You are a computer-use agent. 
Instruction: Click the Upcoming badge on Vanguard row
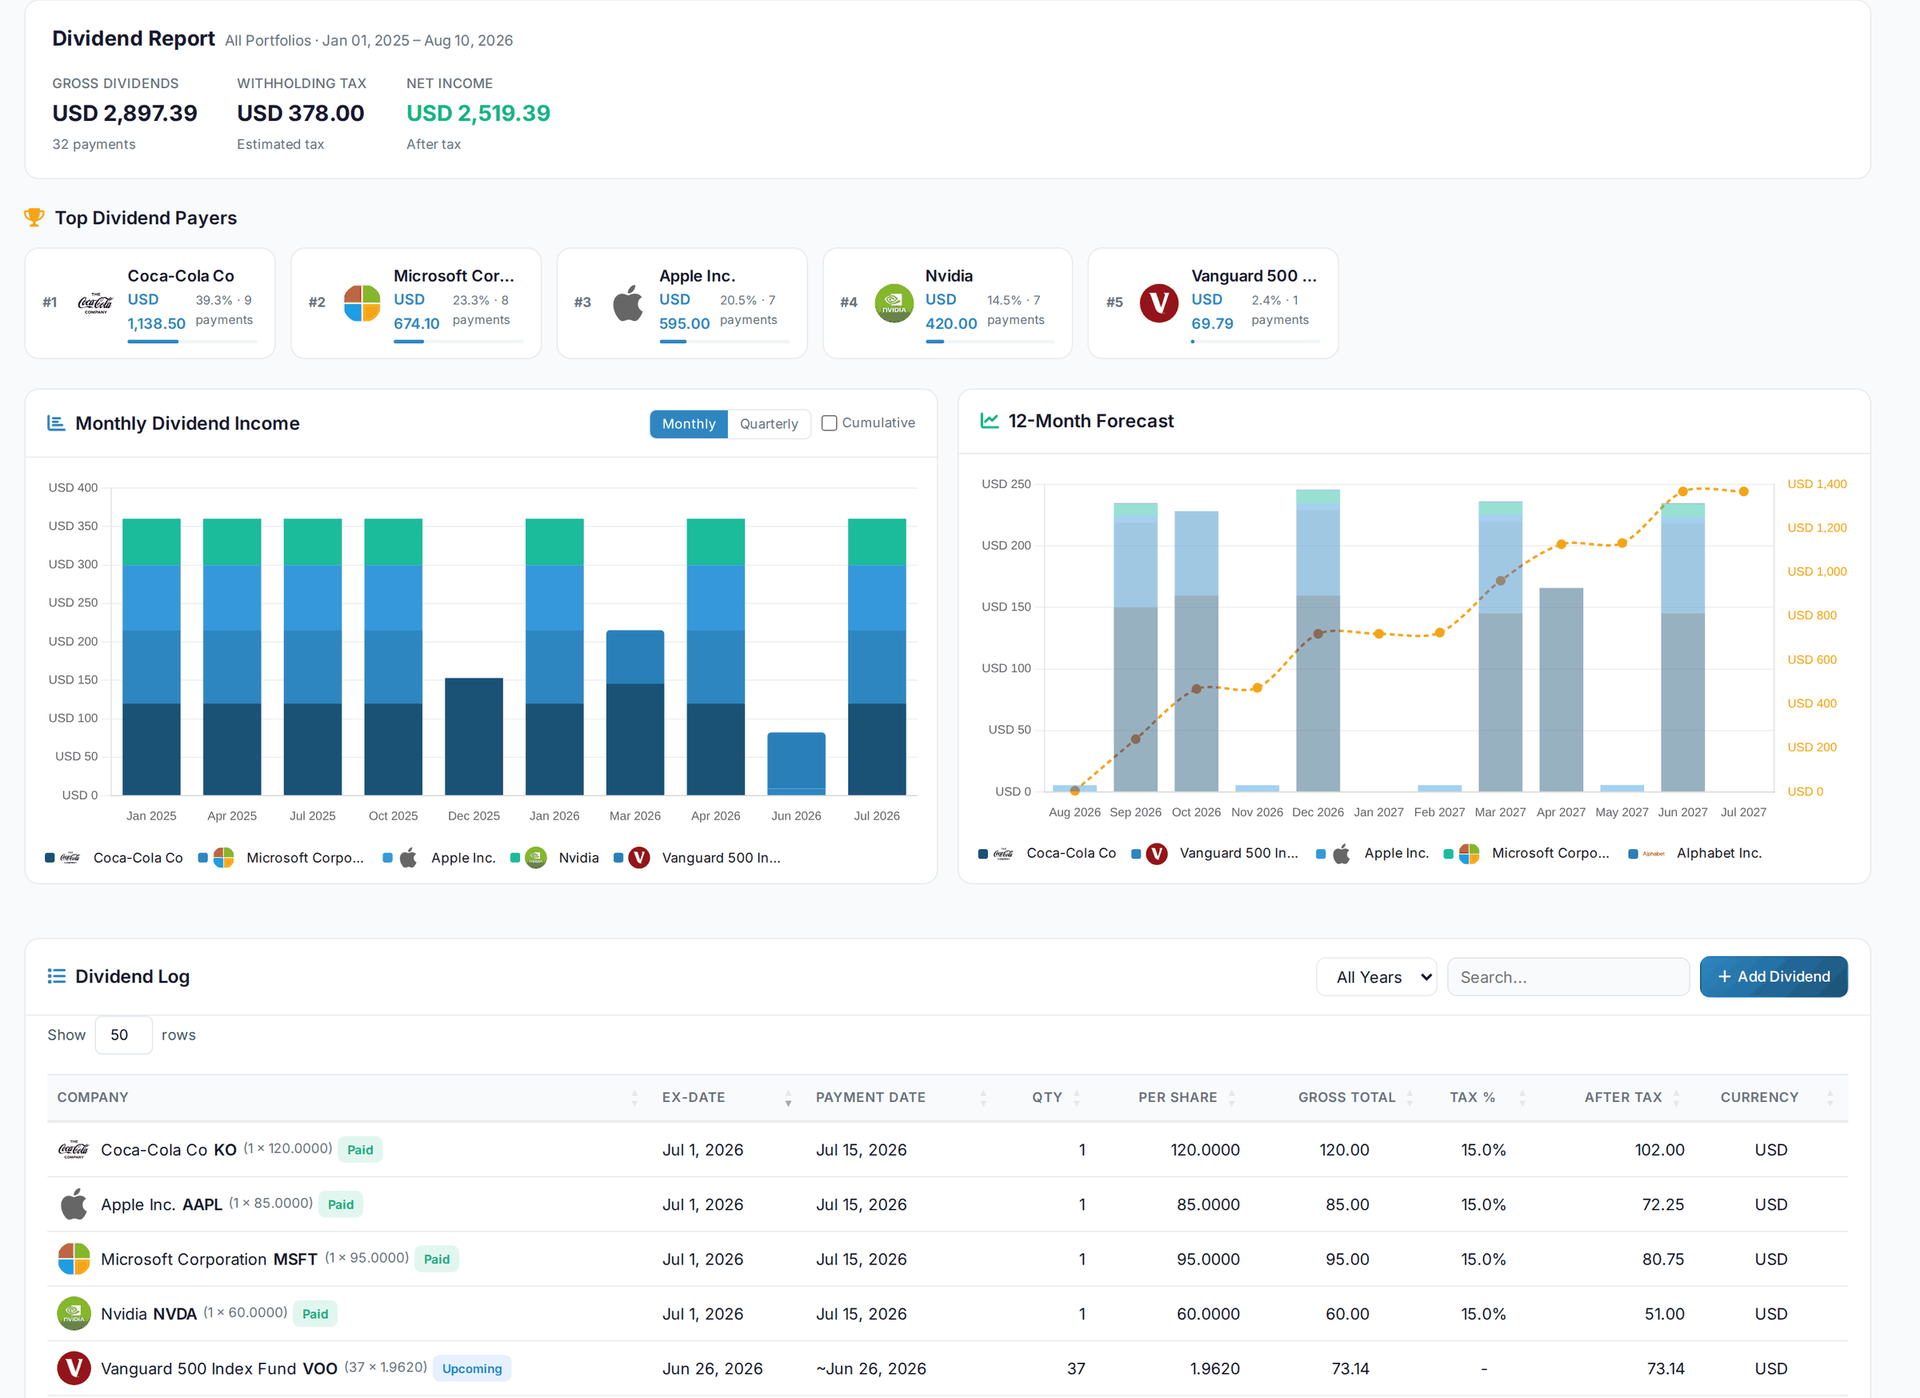point(472,1368)
